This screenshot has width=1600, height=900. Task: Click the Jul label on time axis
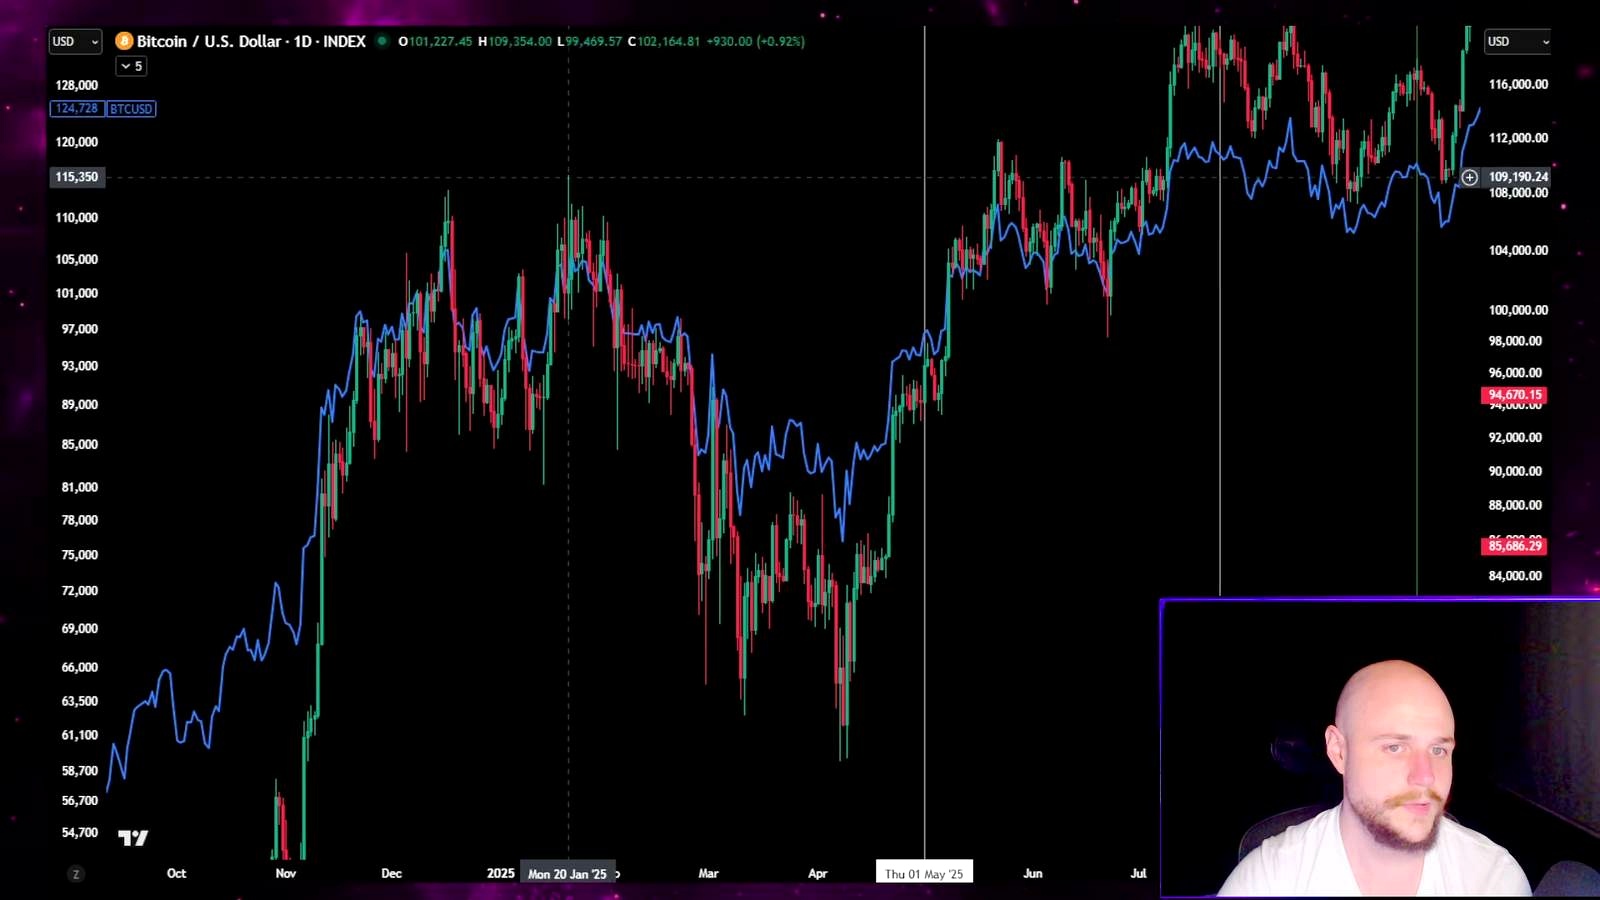click(1138, 873)
